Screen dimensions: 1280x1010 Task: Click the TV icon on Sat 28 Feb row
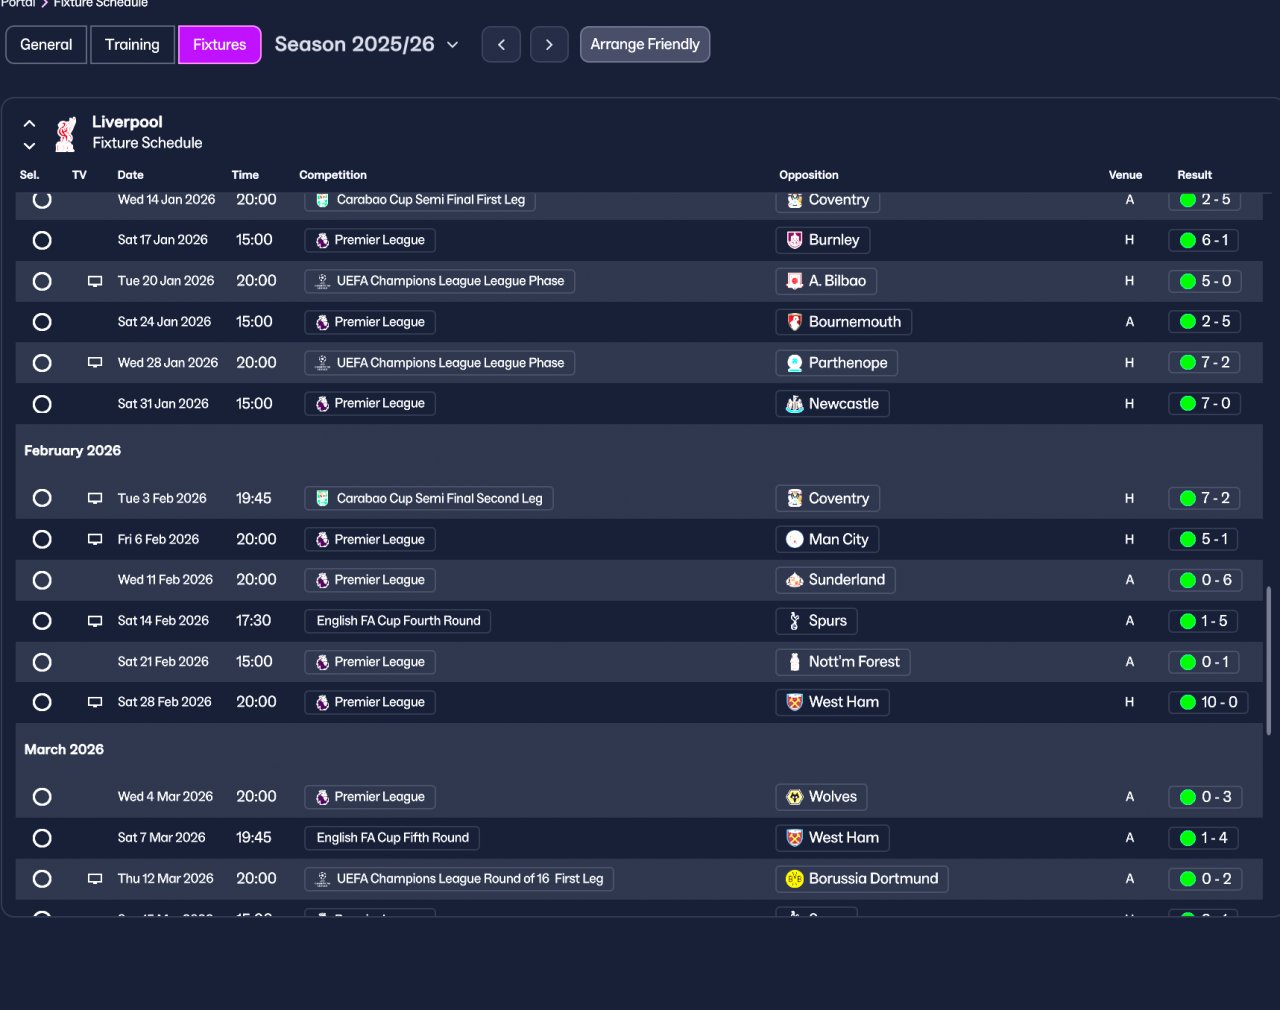click(x=95, y=702)
